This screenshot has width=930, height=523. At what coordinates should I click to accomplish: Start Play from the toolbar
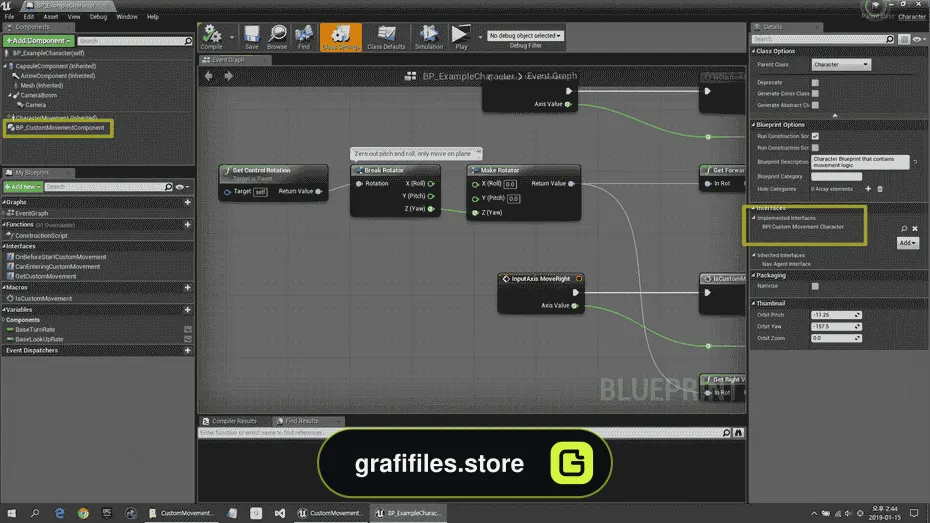461,37
